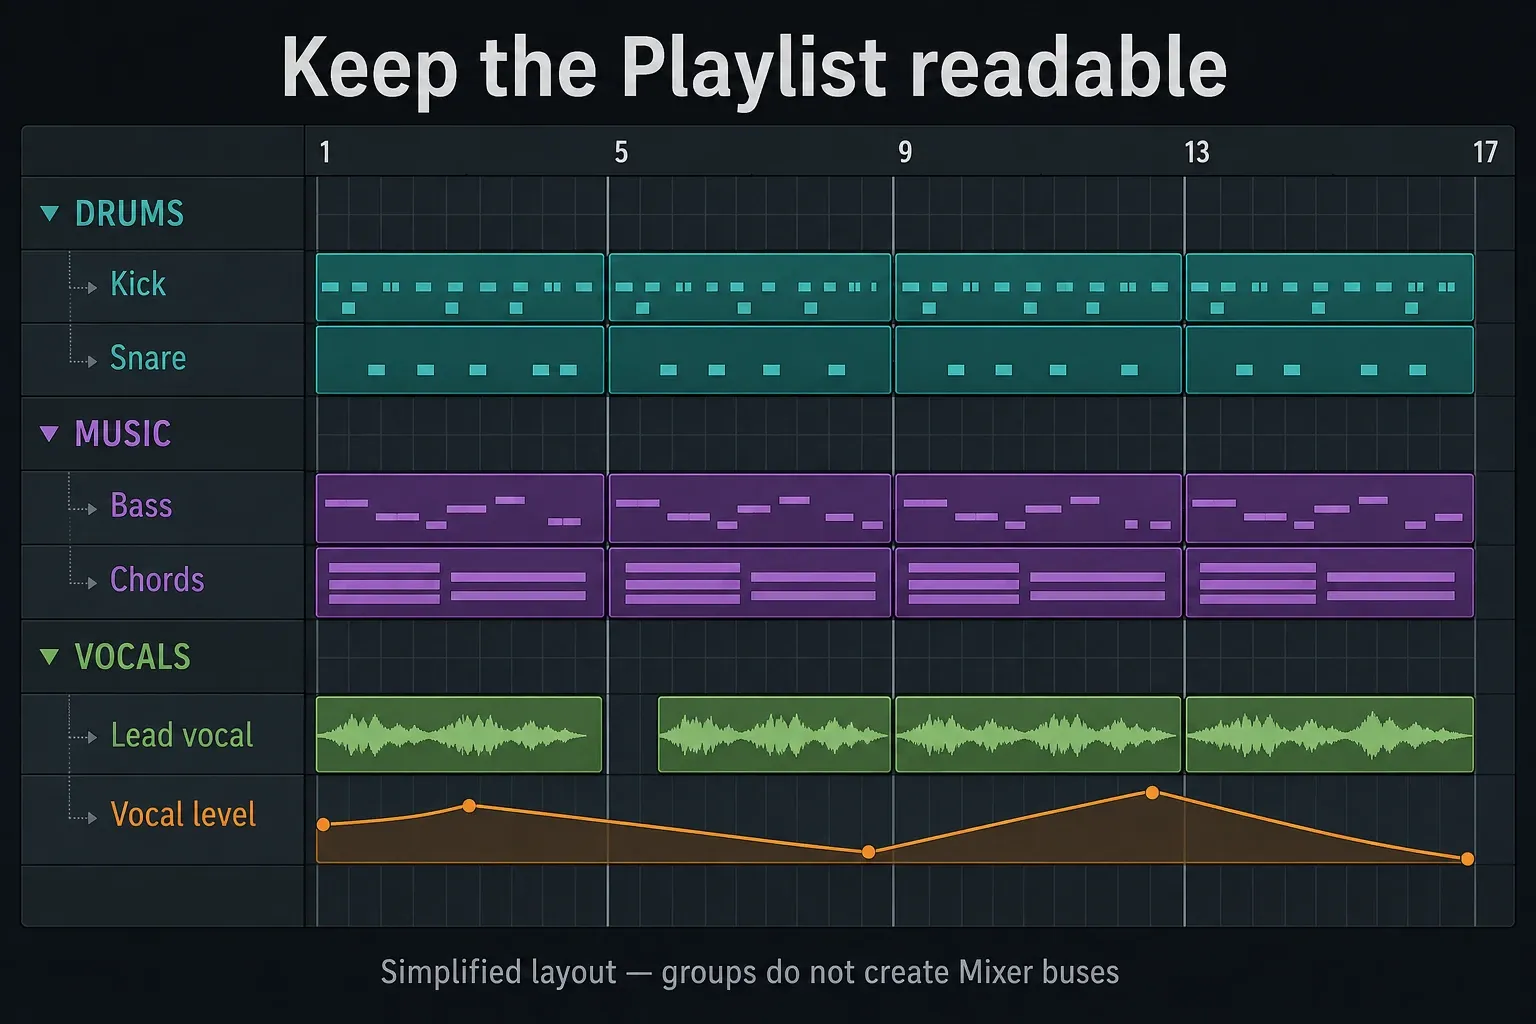The width and height of the screenshot is (1536, 1024).
Task: Select the Bass pattern clip starting at bar 9
Action: pyautogui.click(x=1038, y=508)
